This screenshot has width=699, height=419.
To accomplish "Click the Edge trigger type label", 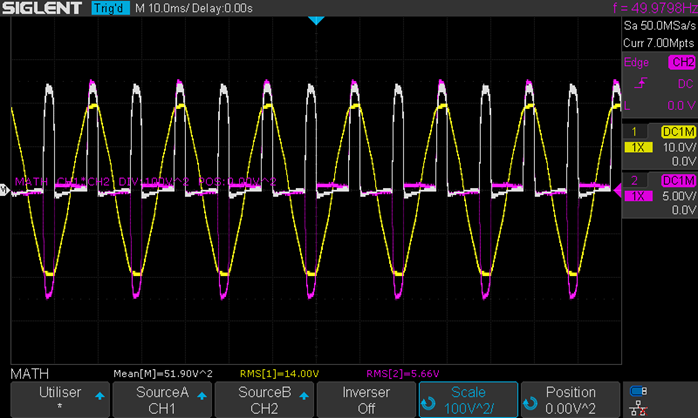I will (636, 62).
